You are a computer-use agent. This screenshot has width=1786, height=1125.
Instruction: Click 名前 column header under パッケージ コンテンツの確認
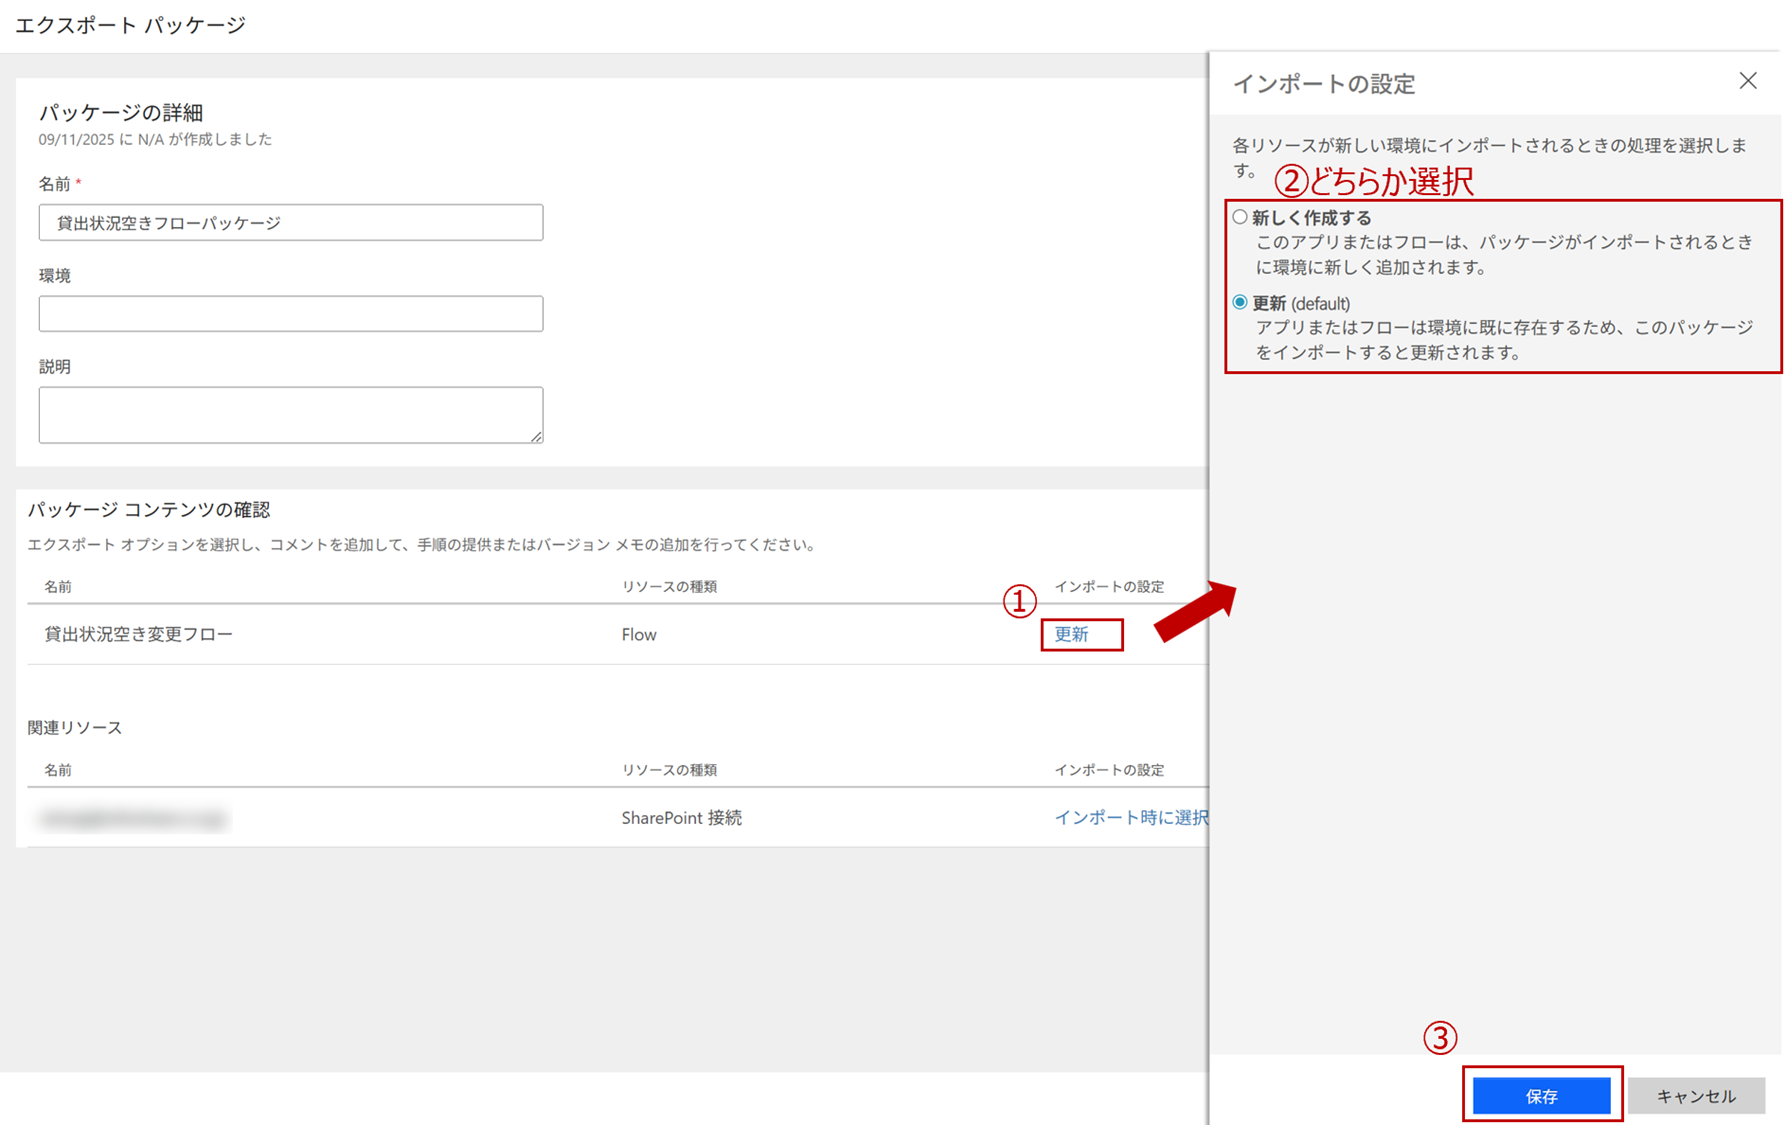[x=58, y=587]
